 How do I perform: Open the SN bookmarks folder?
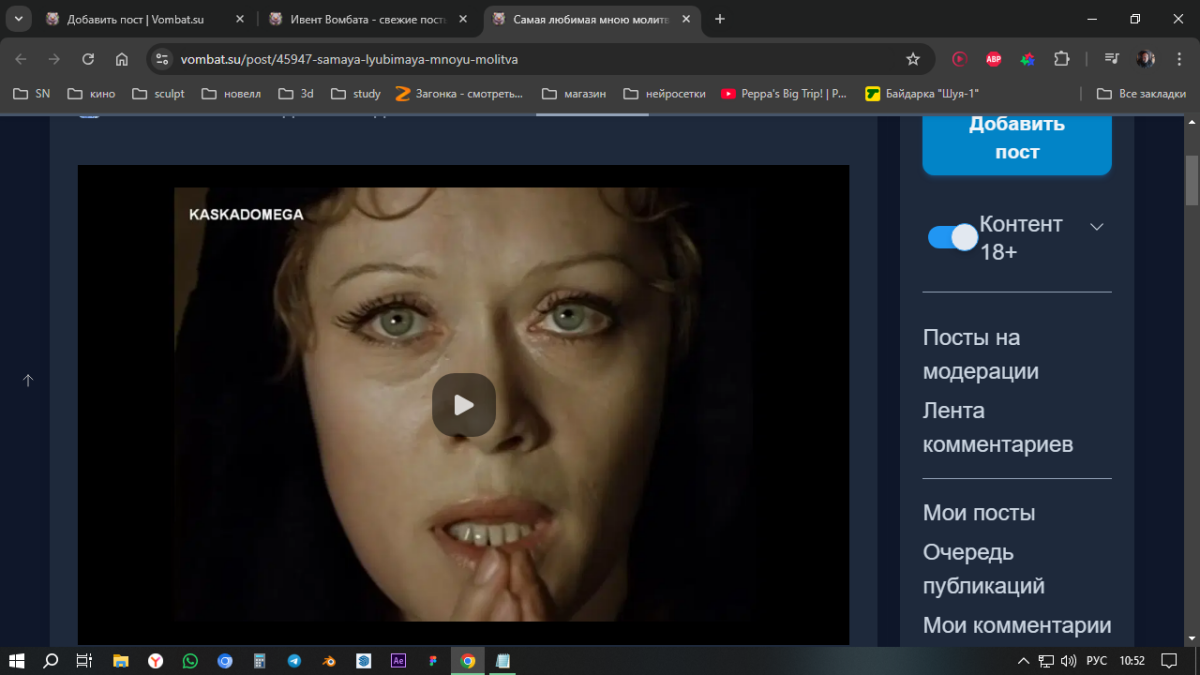(x=31, y=94)
